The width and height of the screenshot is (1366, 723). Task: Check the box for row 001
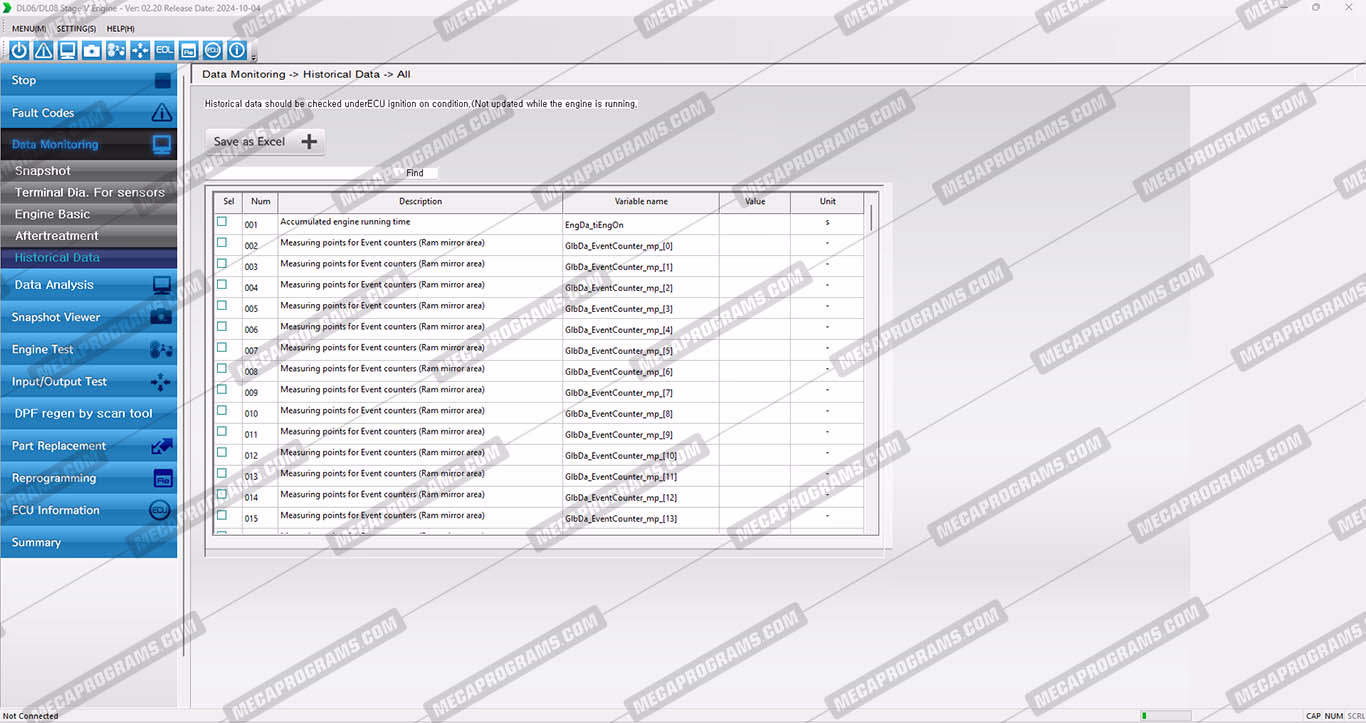click(222, 222)
